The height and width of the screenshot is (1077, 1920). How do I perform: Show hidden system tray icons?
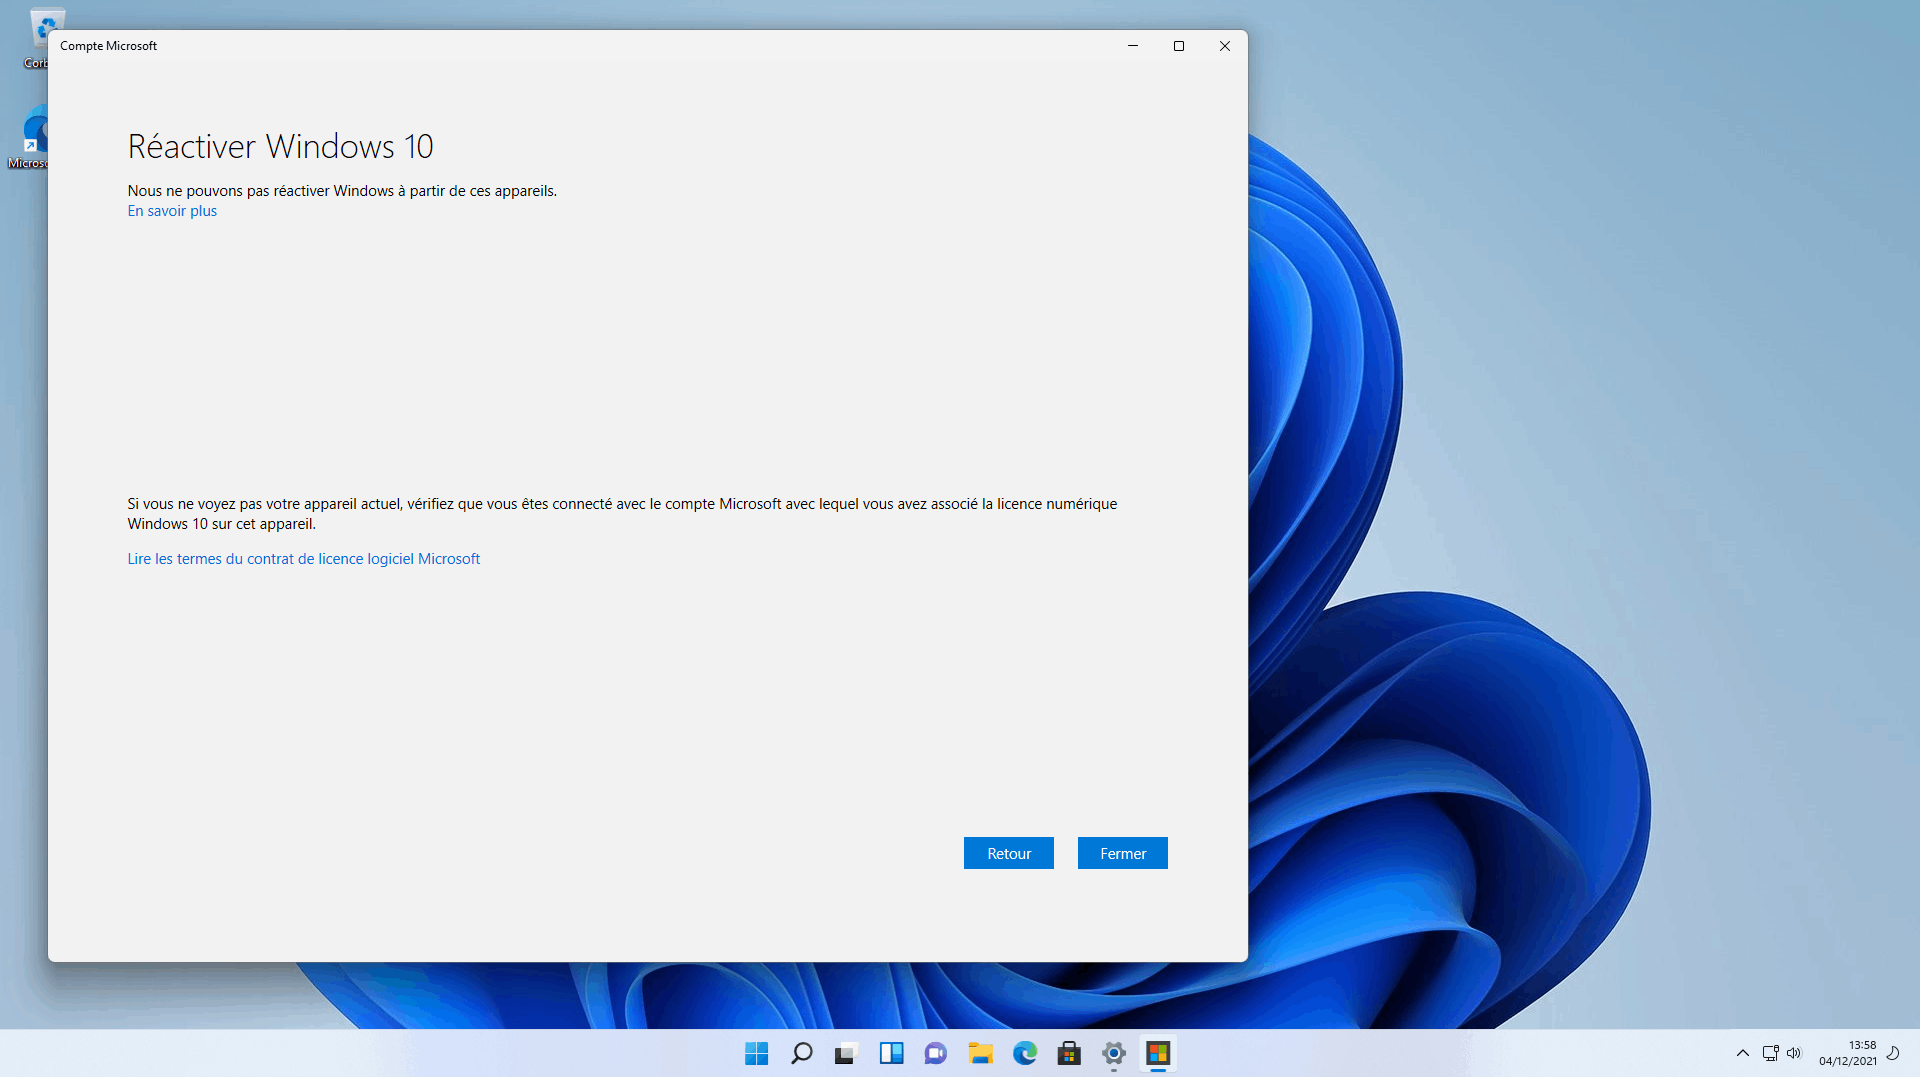tap(1742, 1053)
